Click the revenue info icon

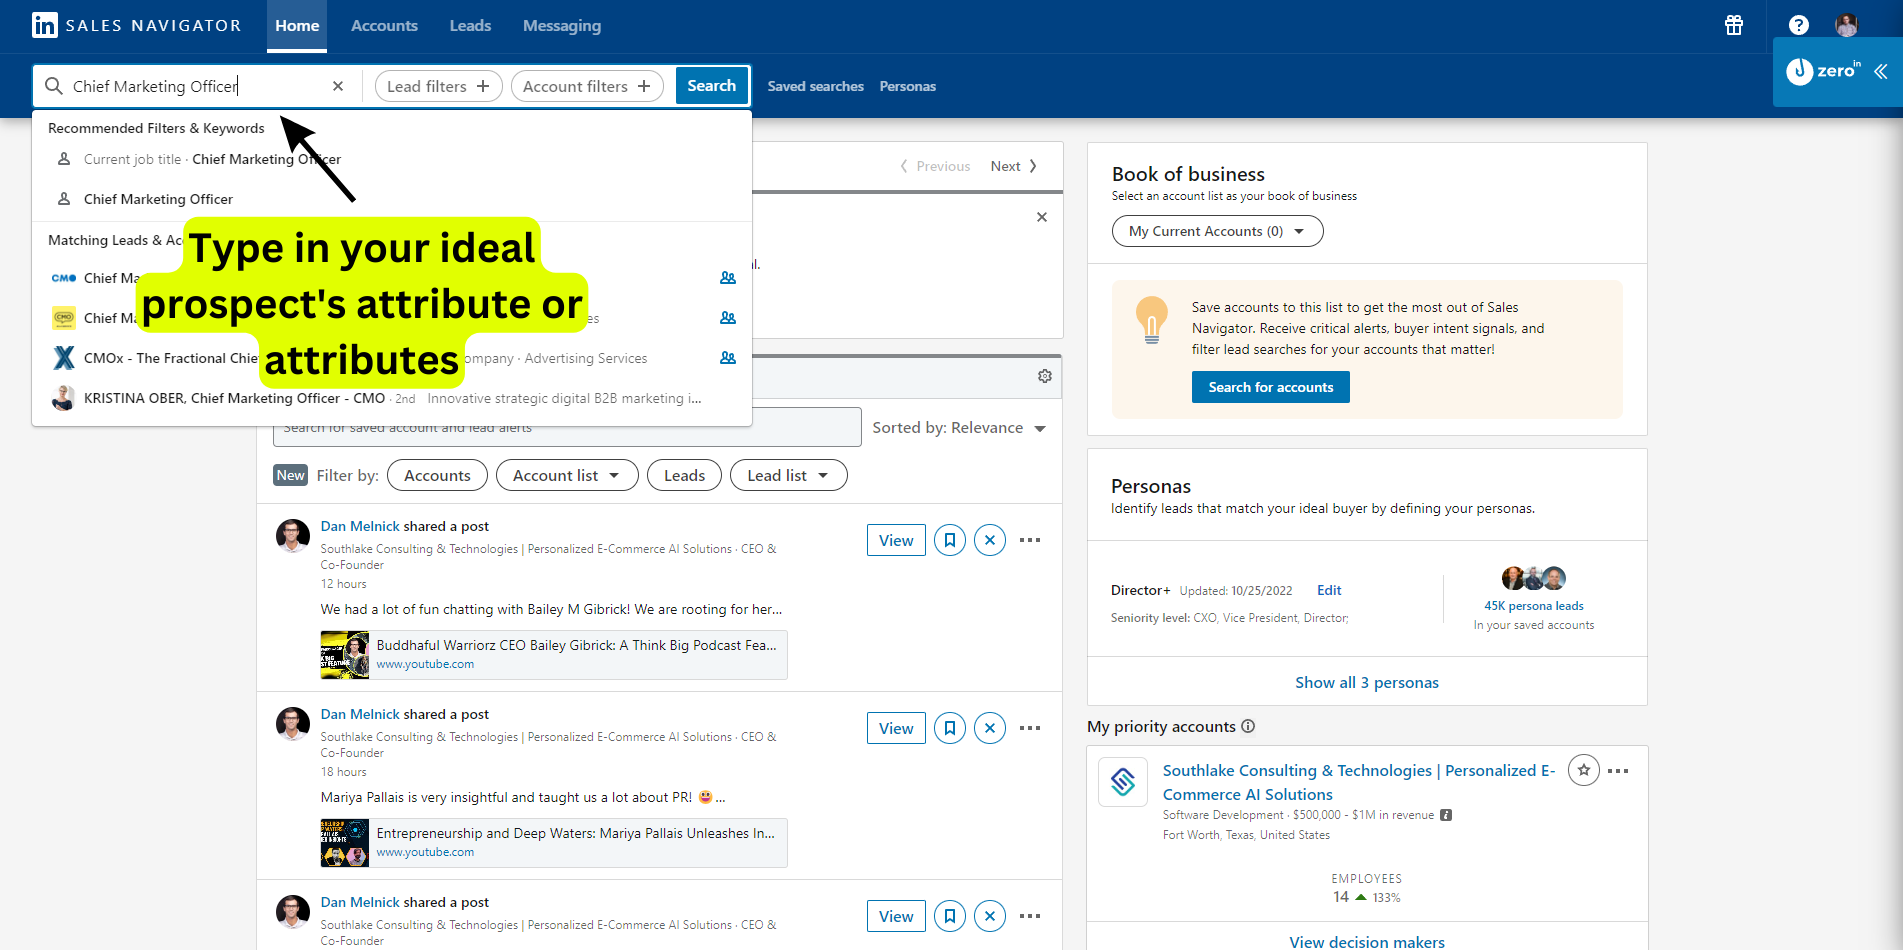click(1446, 815)
